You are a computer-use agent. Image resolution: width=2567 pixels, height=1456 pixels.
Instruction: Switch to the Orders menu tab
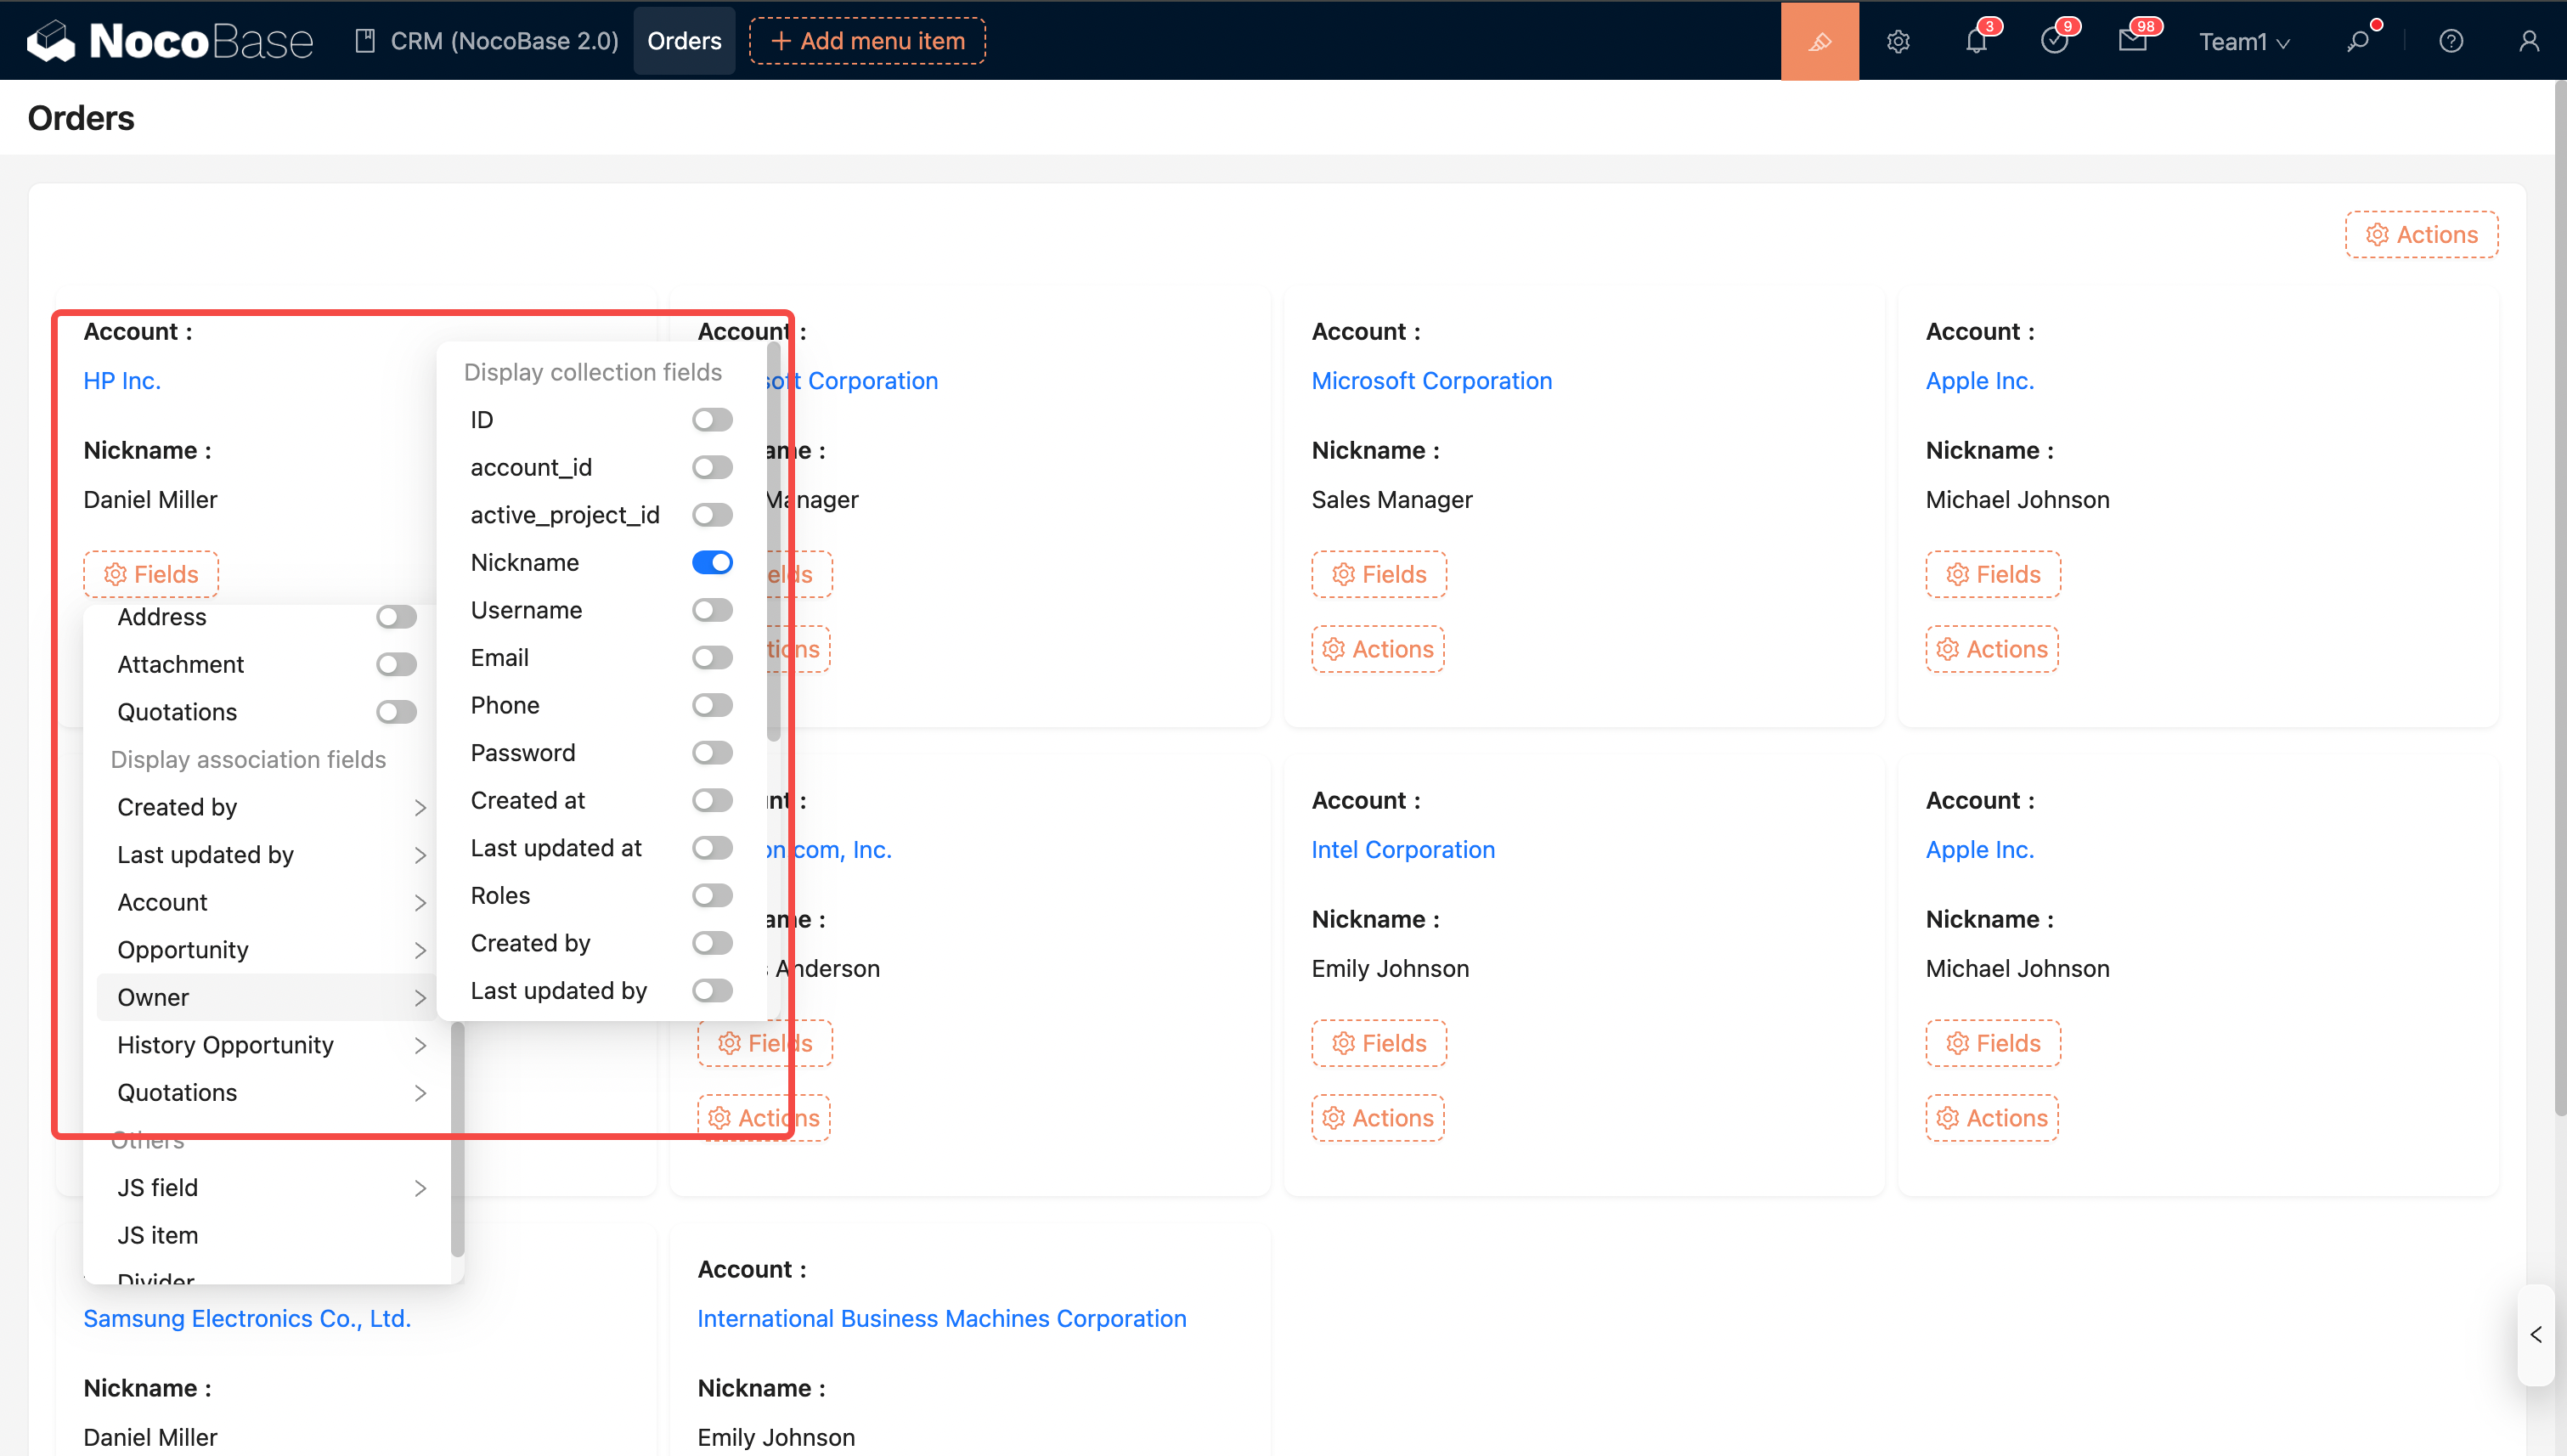click(684, 41)
